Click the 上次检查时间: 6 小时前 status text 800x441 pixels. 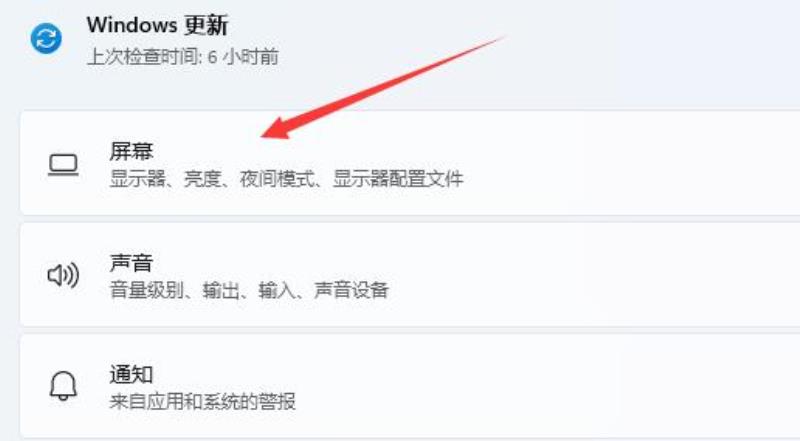pyautogui.click(x=183, y=57)
